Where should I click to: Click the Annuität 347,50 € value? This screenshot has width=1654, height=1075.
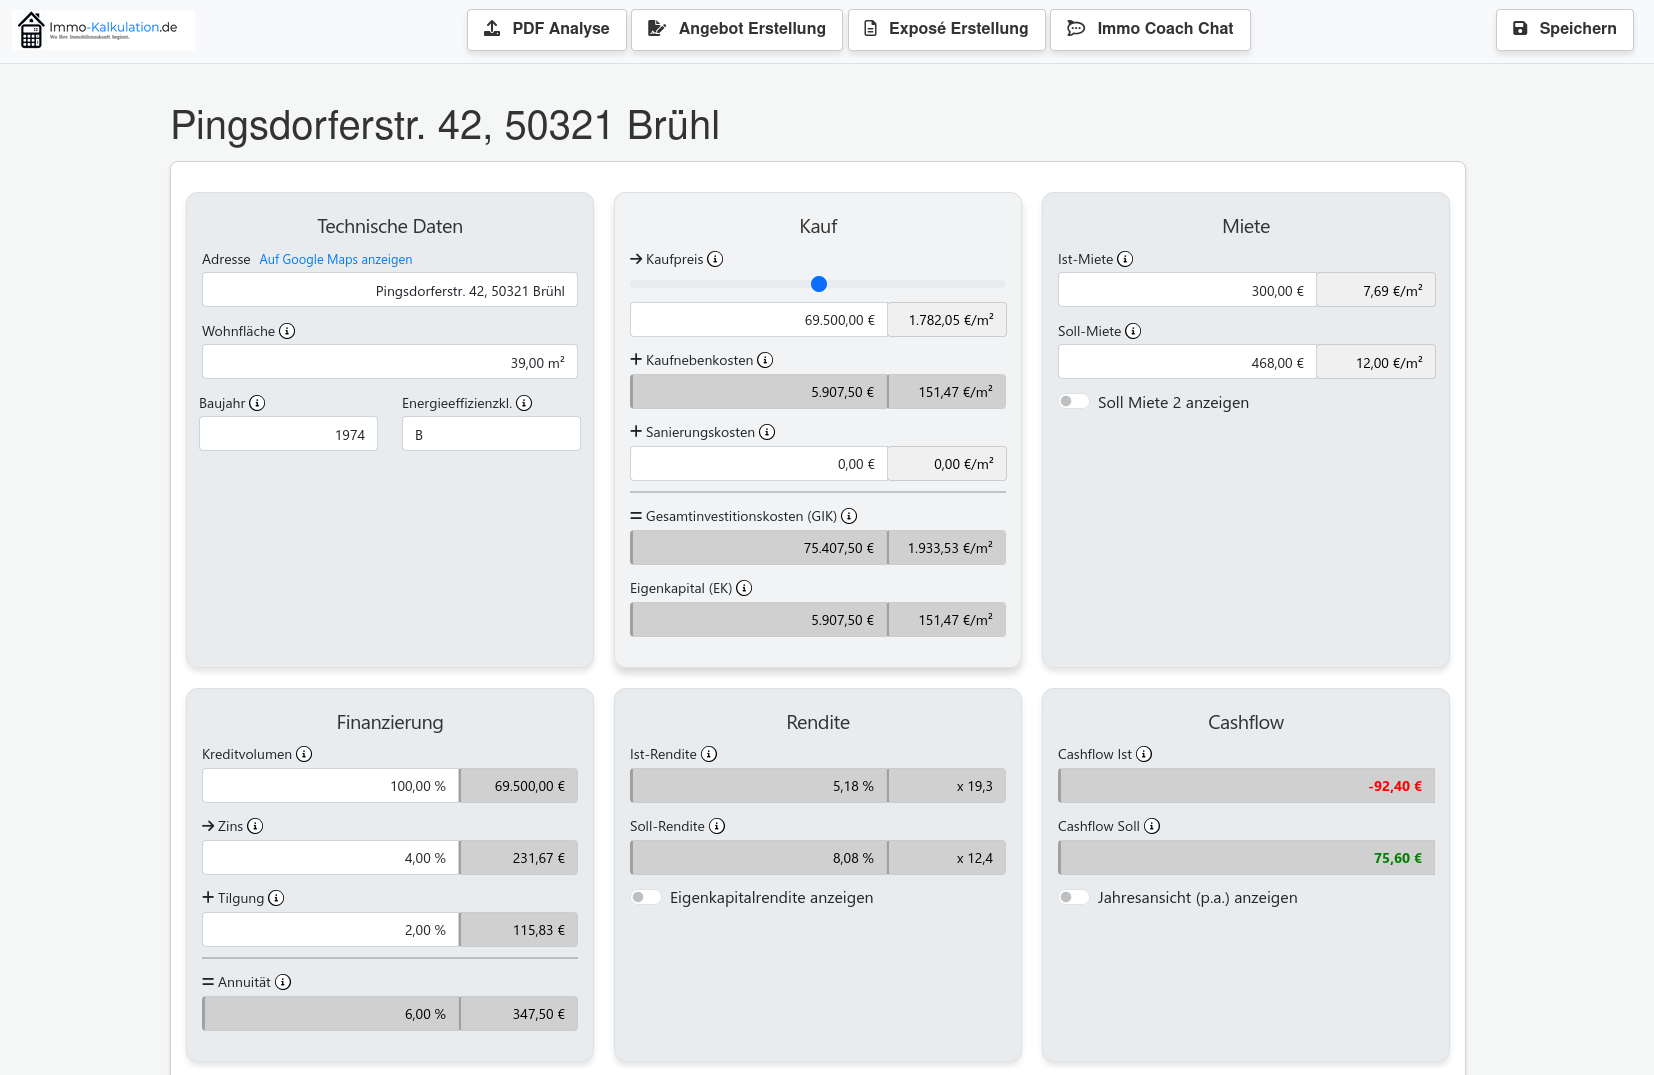(x=519, y=1014)
